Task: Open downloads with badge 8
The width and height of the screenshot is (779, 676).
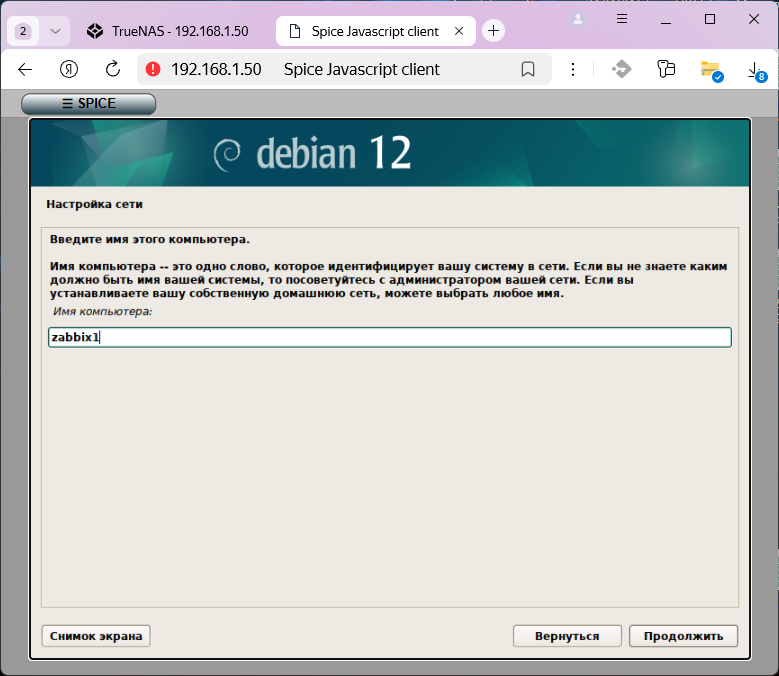Action: [x=756, y=71]
